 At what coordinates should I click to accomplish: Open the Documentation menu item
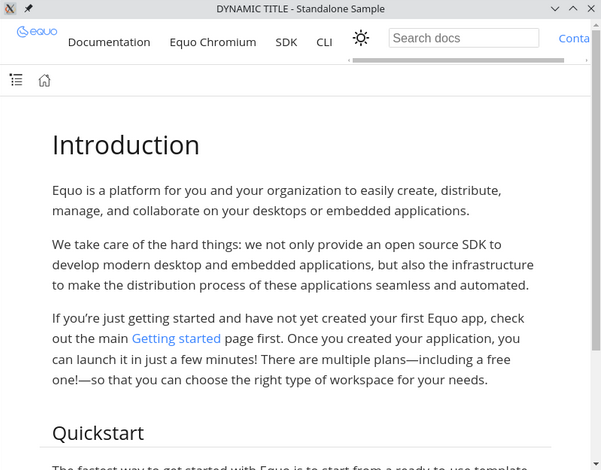pos(109,42)
